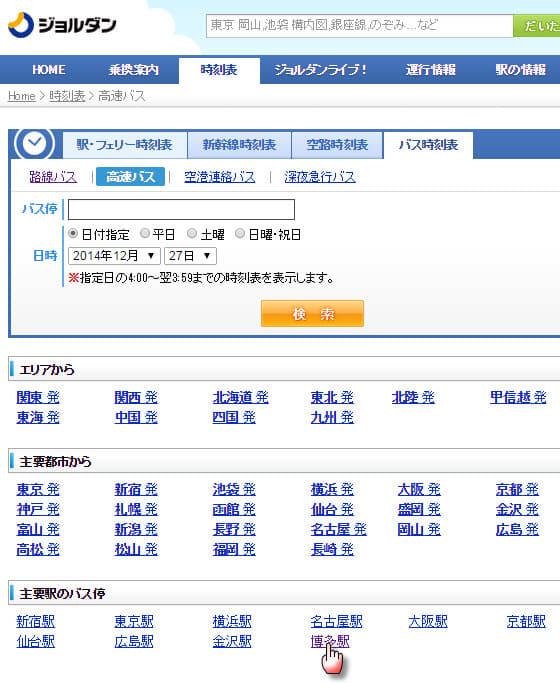Click the 時刻表 breadcrumb link

(x=67, y=96)
